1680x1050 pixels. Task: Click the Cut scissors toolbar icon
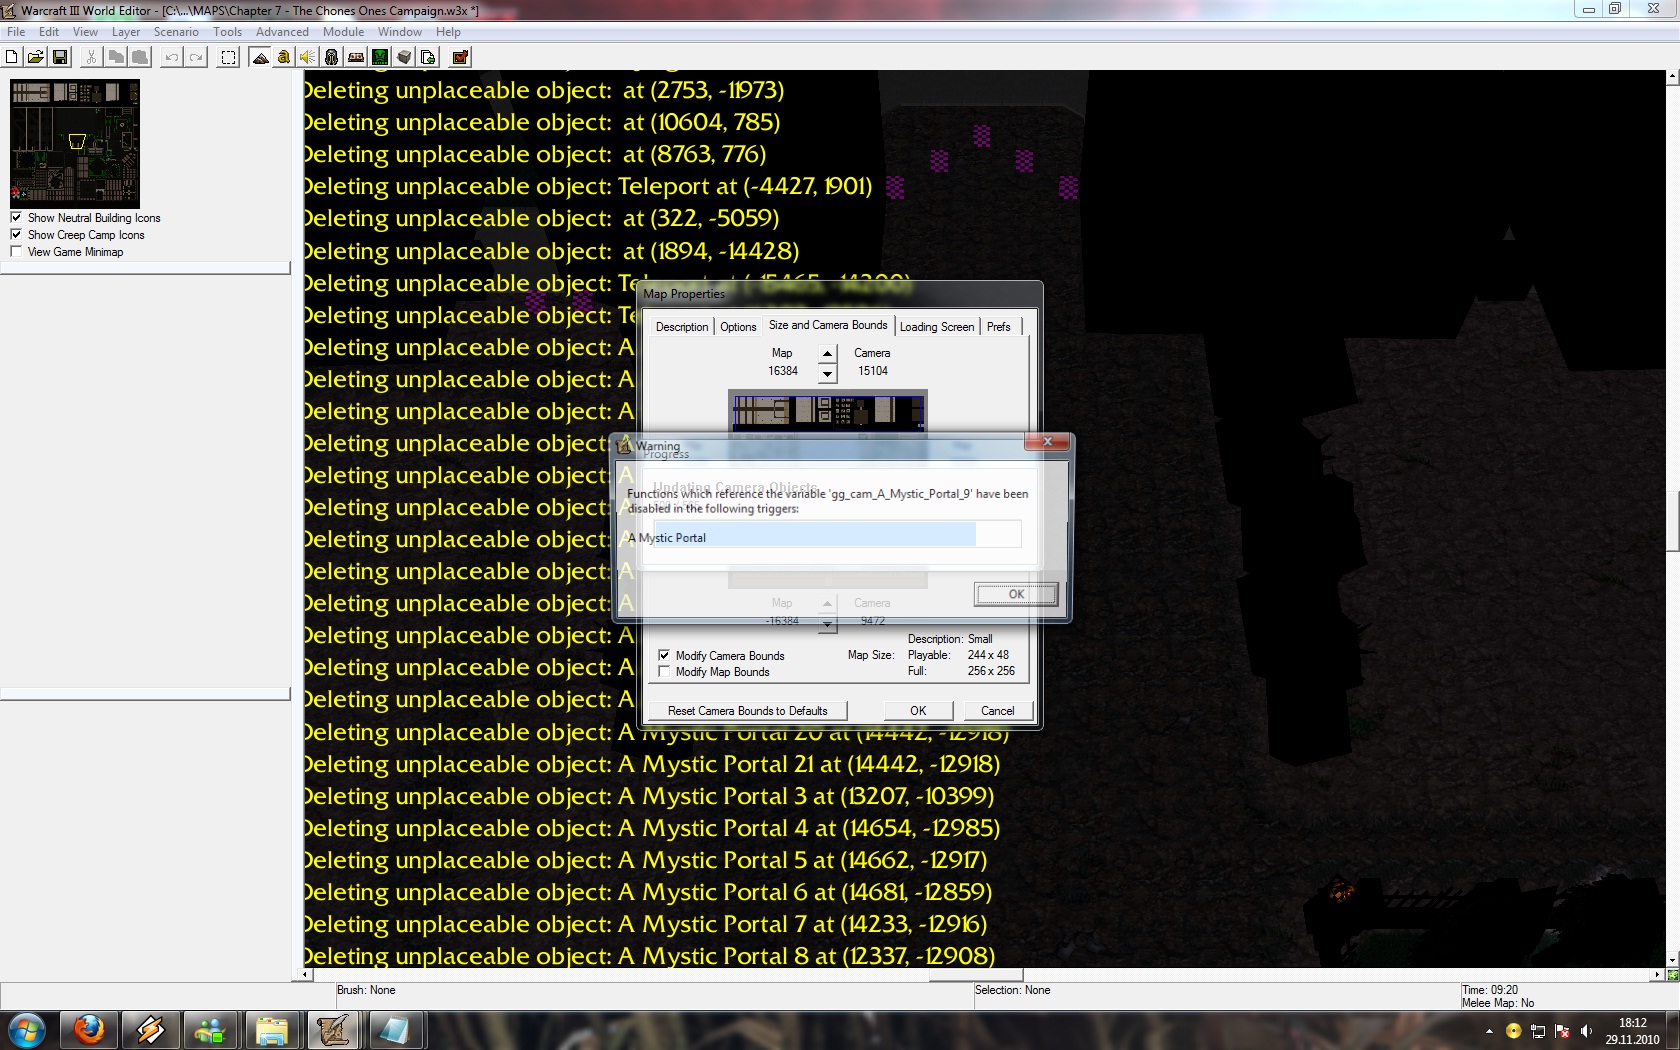91,57
